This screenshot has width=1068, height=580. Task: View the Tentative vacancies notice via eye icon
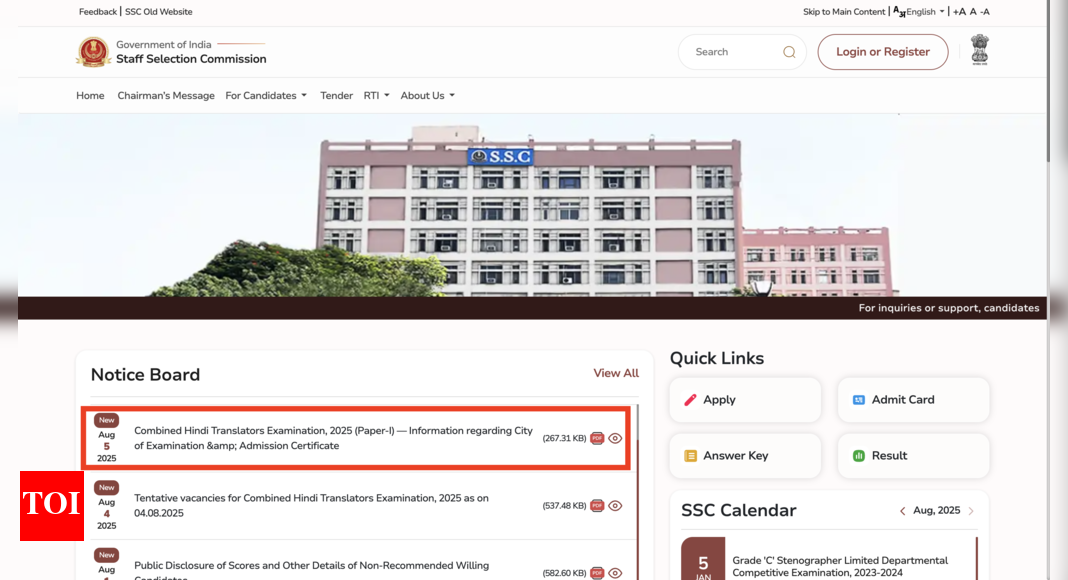(x=615, y=506)
